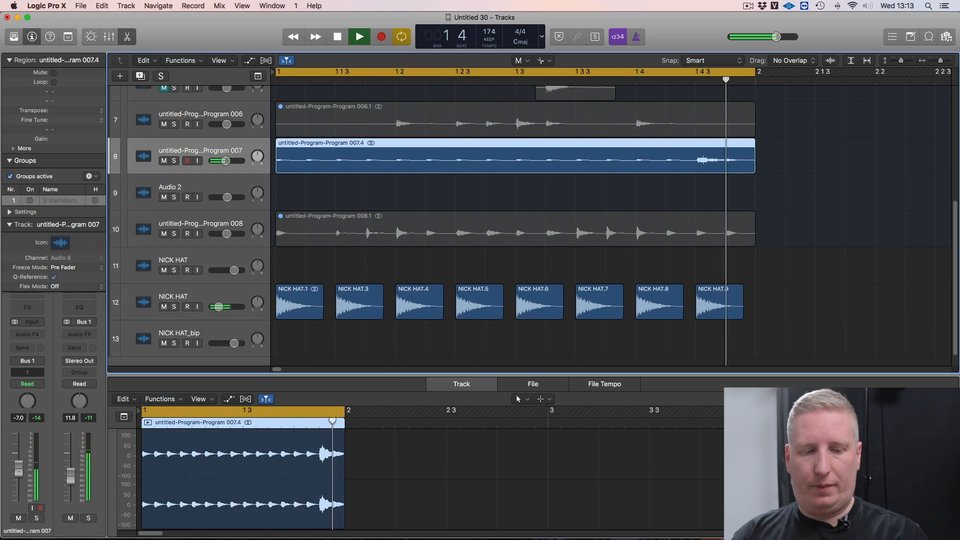
Task: Open the Browsers media button
Action: point(947,37)
